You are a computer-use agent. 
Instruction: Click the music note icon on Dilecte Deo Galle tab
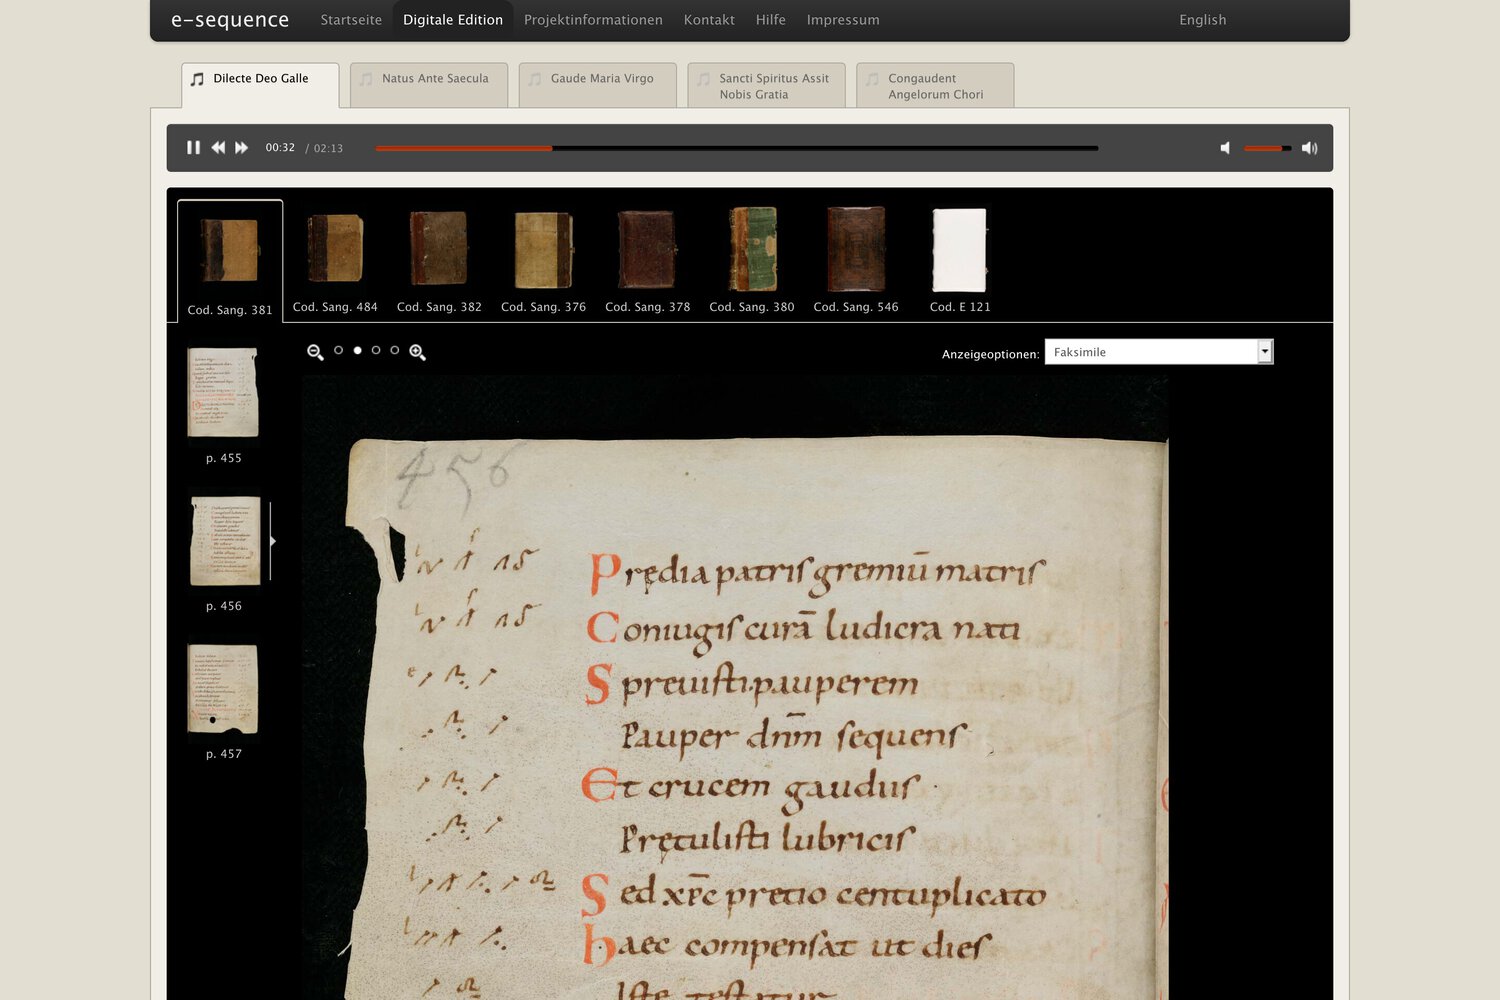pyautogui.click(x=197, y=79)
